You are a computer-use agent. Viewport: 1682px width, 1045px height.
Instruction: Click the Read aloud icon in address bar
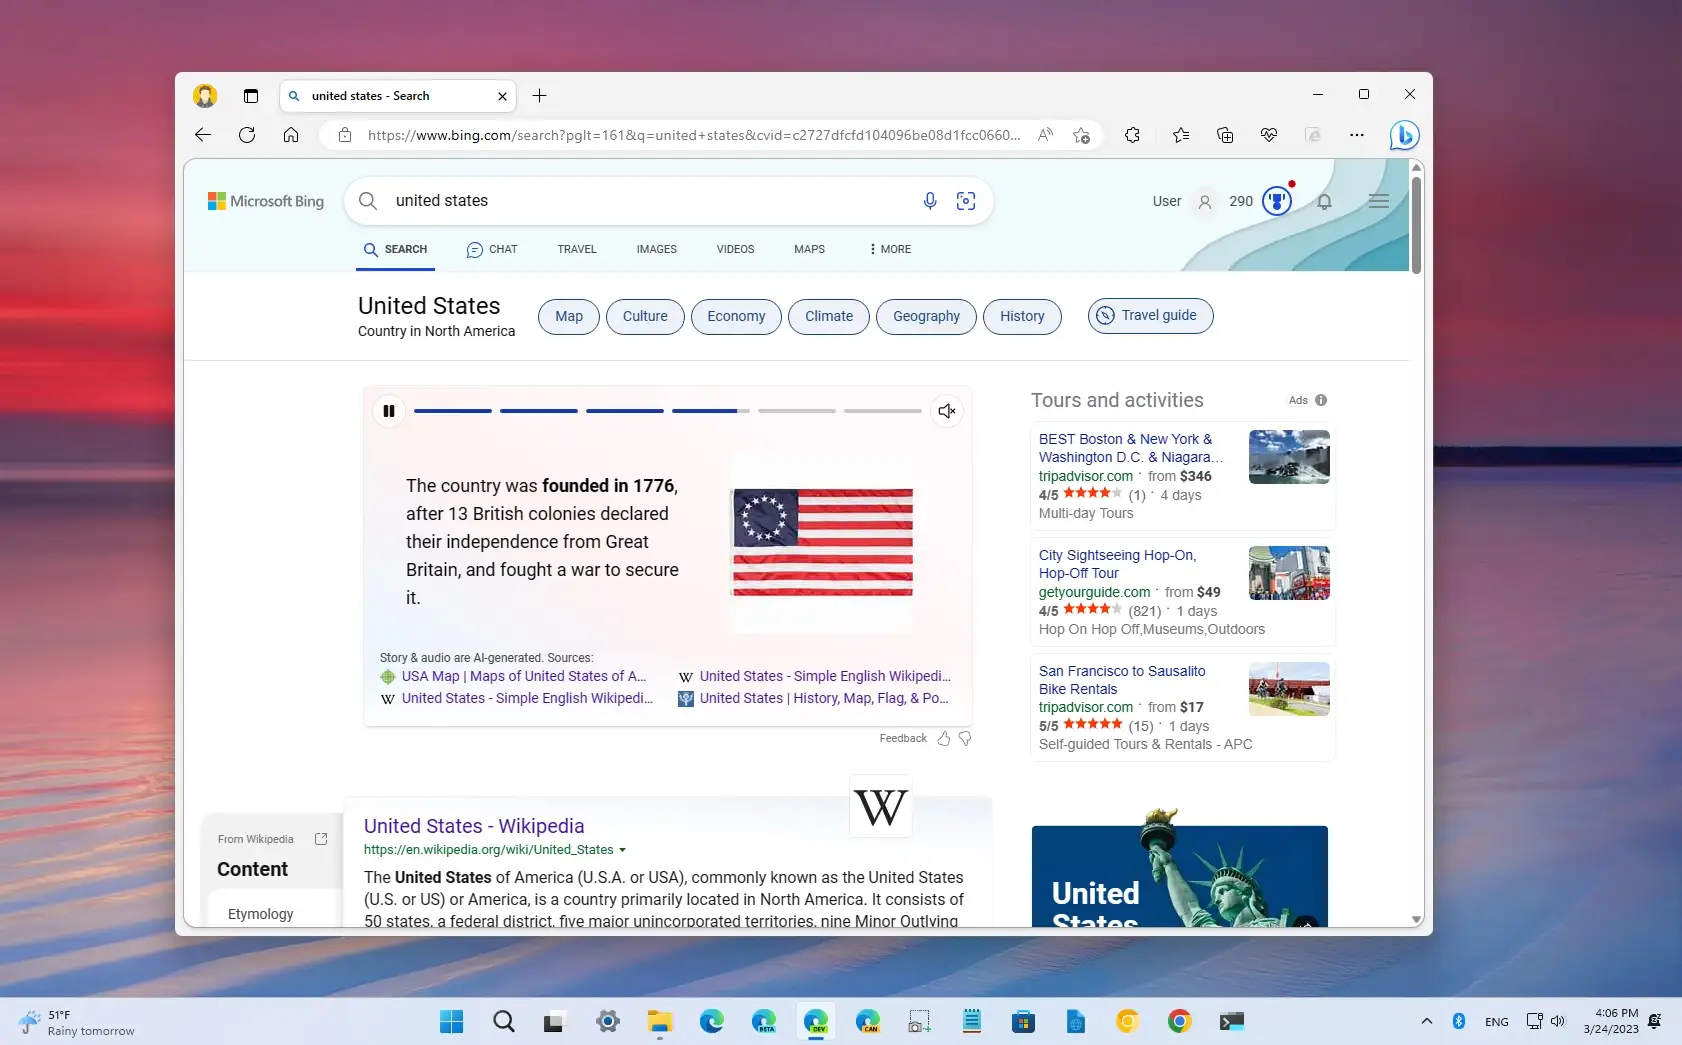1045,135
